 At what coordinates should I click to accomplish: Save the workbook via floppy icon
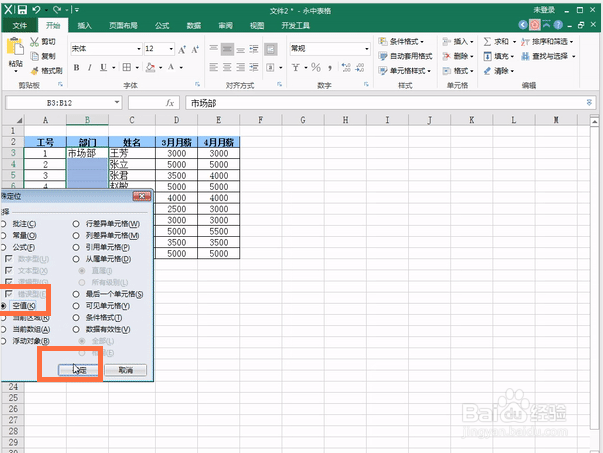coord(23,10)
